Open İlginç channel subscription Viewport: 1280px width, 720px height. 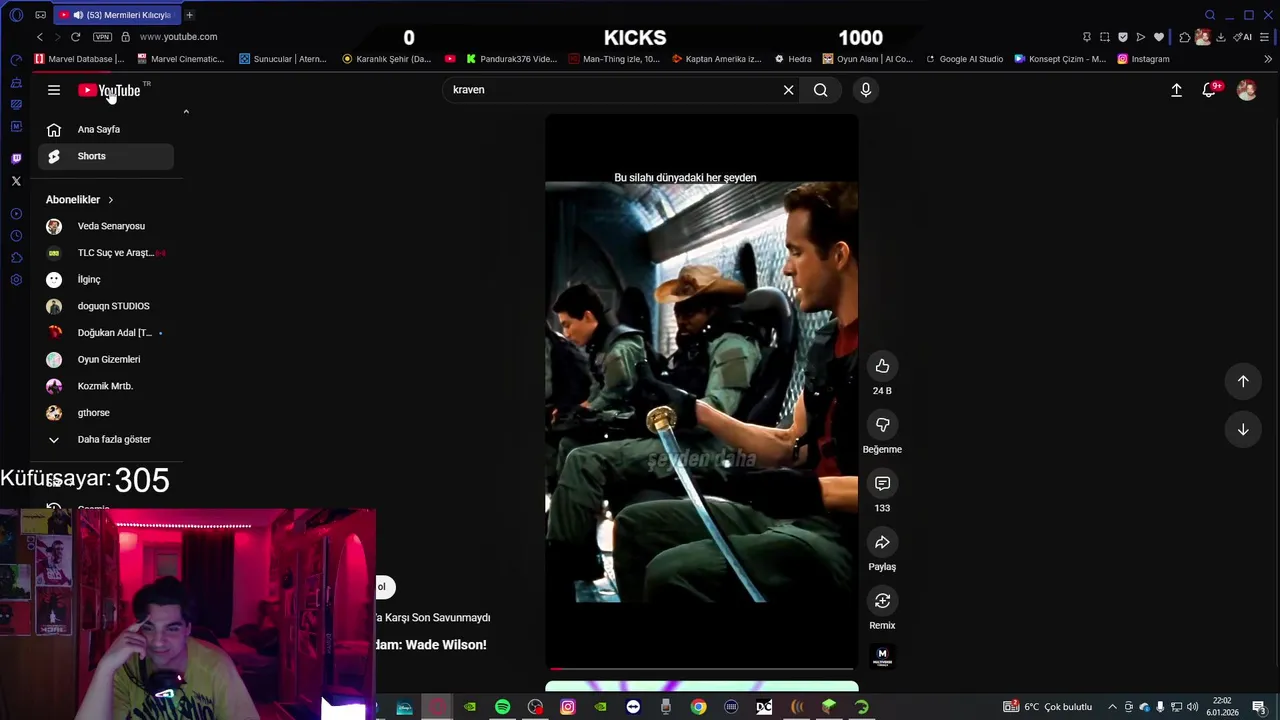coord(106,279)
